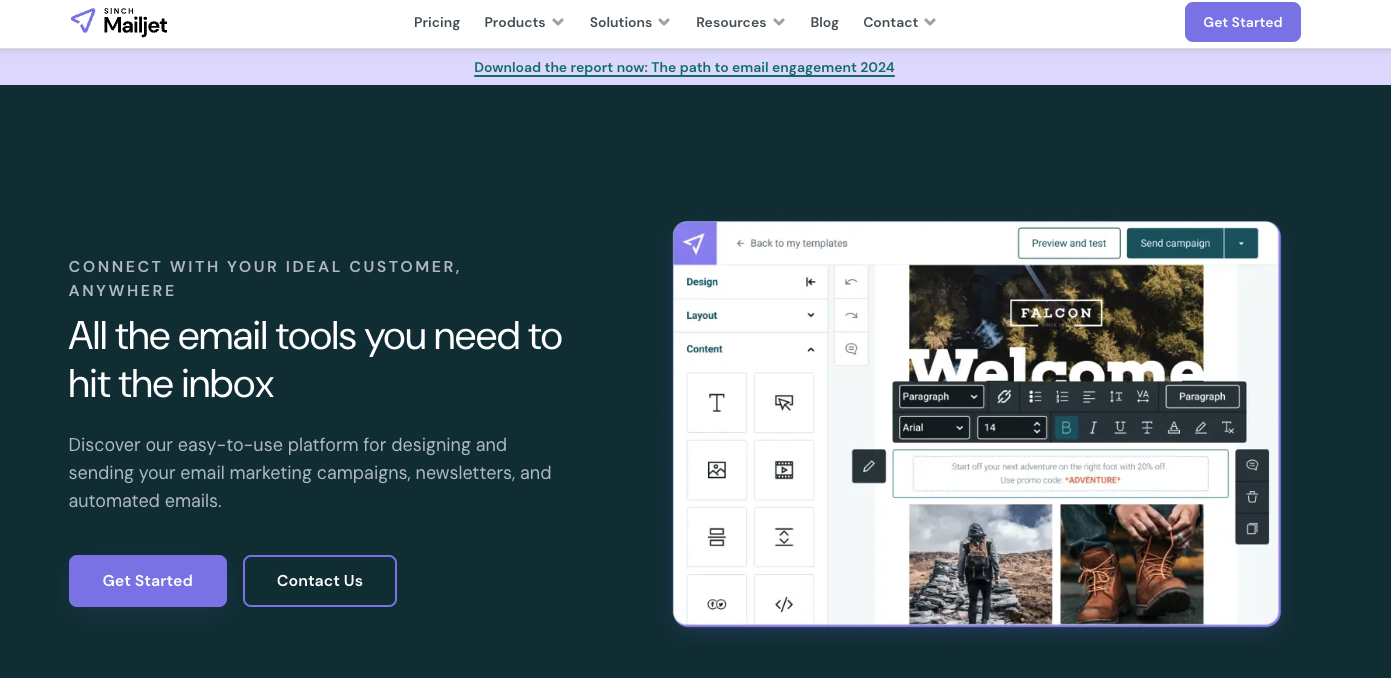This screenshot has width=1391, height=678.
Task: Add comment on the selected block
Action: click(x=1252, y=465)
